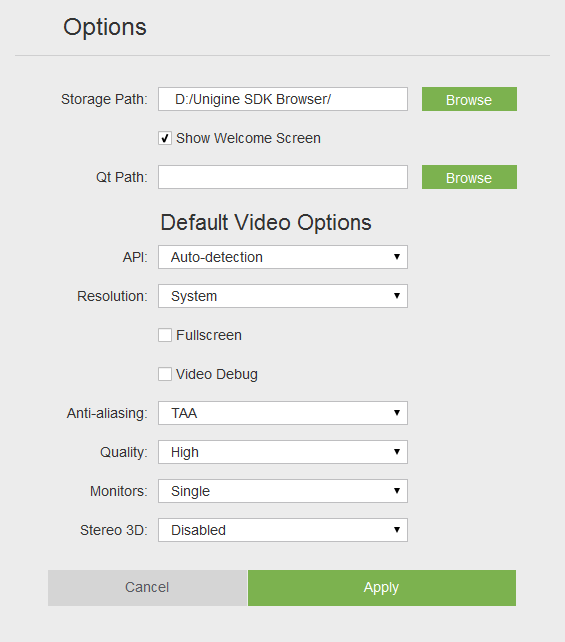Click the arrow of the API dropdown
The width and height of the screenshot is (565, 642).
point(397,257)
